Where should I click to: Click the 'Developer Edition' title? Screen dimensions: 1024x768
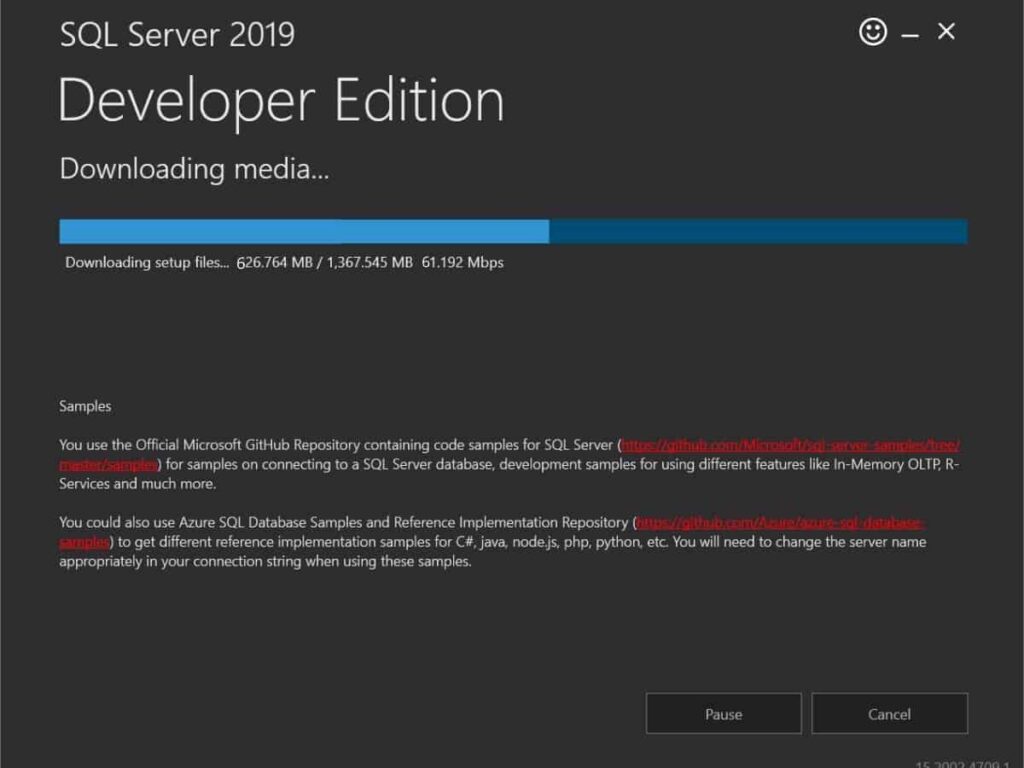[x=281, y=101]
